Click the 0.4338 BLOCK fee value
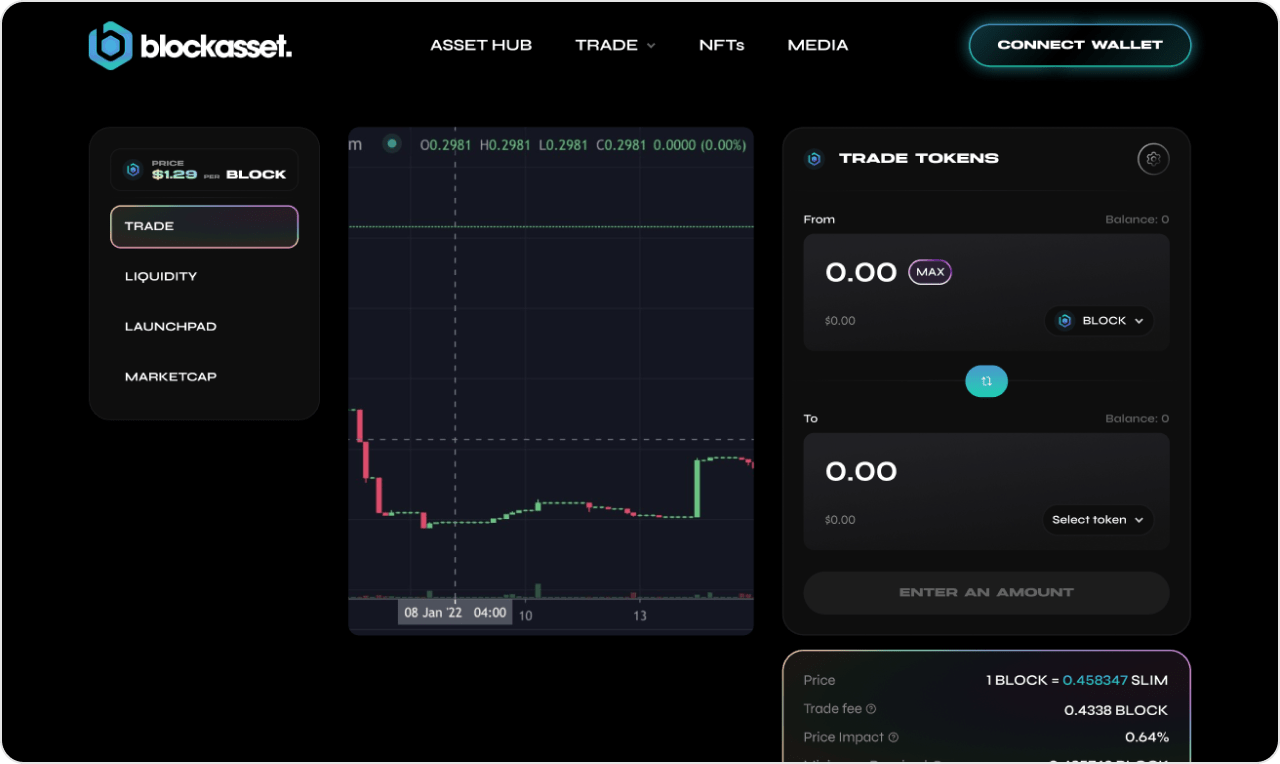The width and height of the screenshot is (1280, 764). (1116, 710)
